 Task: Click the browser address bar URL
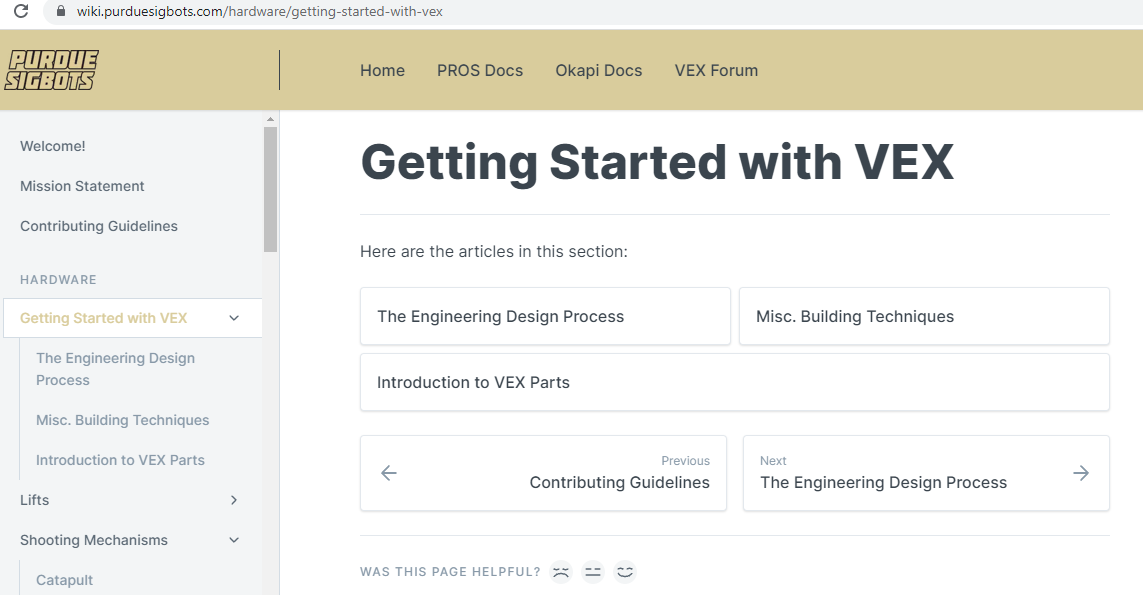pyautogui.click(x=260, y=12)
